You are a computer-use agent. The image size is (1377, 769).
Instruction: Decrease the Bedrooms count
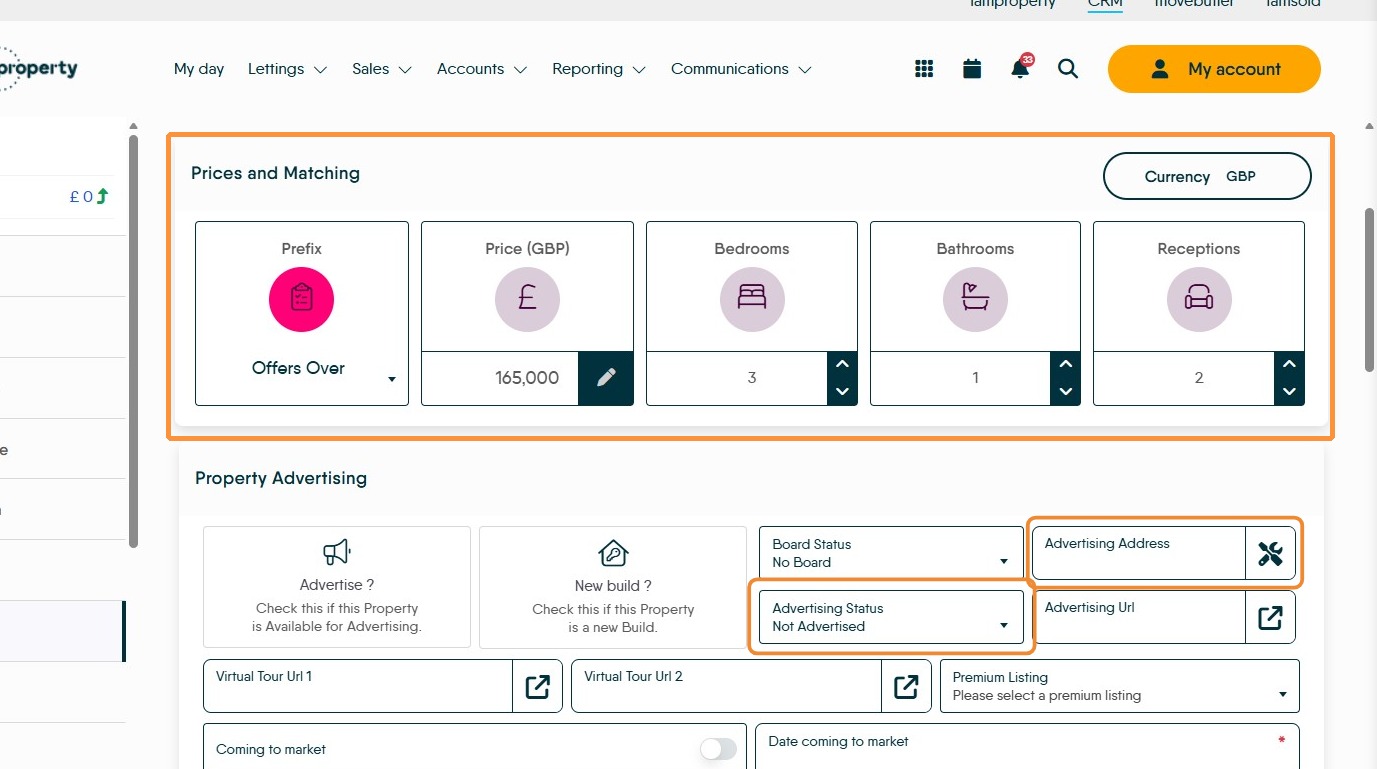[x=842, y=392]
